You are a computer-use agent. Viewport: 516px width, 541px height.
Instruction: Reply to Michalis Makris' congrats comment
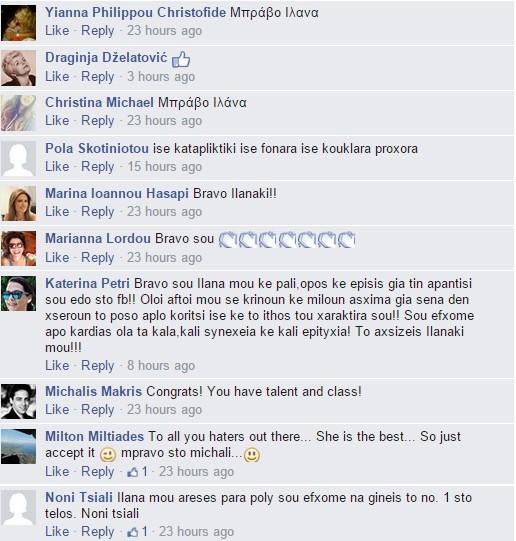tap(98, 410)
